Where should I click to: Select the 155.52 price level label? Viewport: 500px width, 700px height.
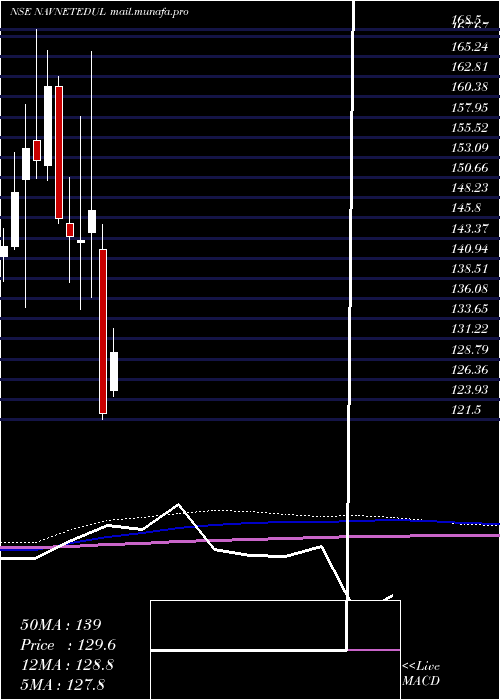point(469,128)
